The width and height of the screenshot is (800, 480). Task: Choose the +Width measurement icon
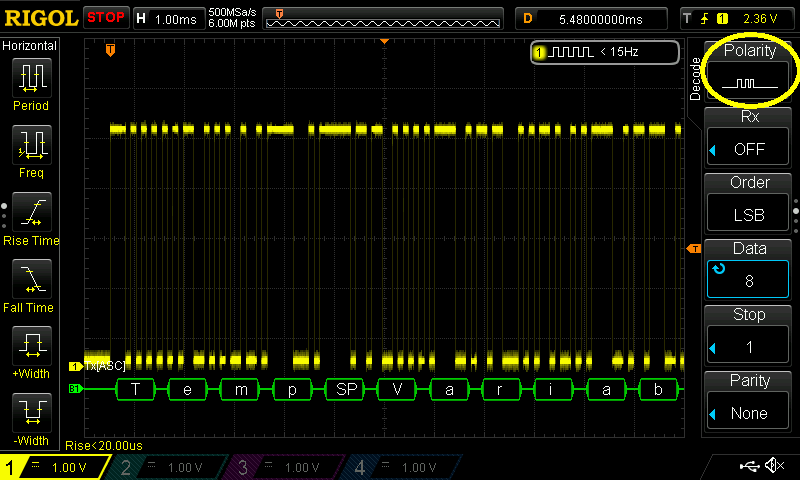click(x=31, y=347)
